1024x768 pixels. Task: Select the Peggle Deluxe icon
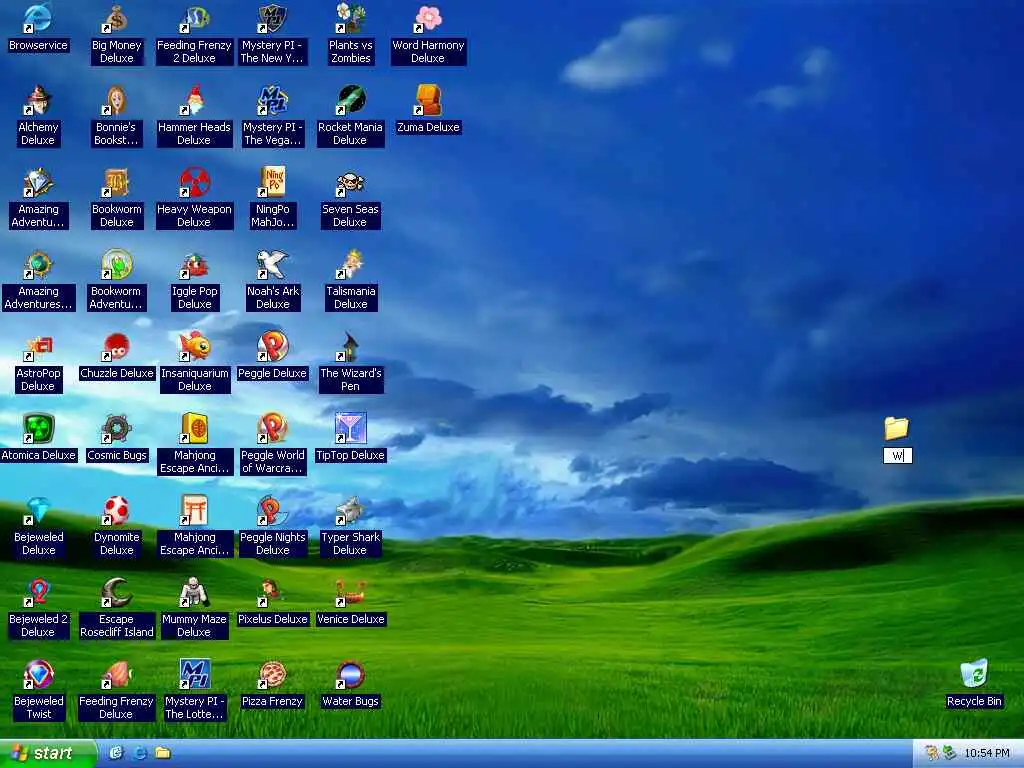click(x=272, y=347)
